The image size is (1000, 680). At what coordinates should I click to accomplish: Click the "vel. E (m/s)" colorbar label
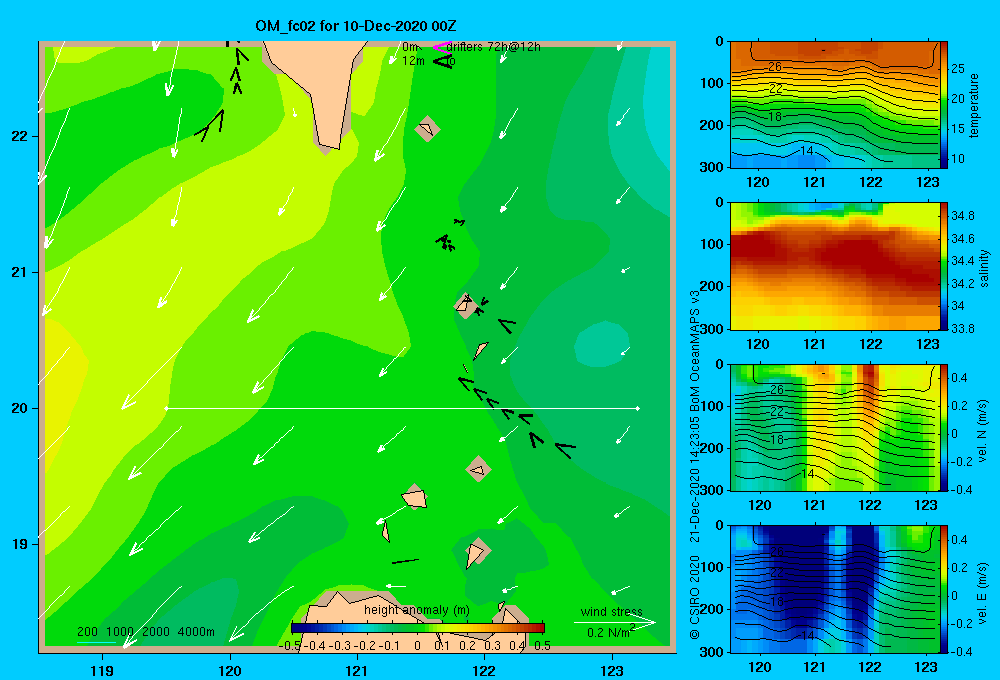click(x=983, y=593)
